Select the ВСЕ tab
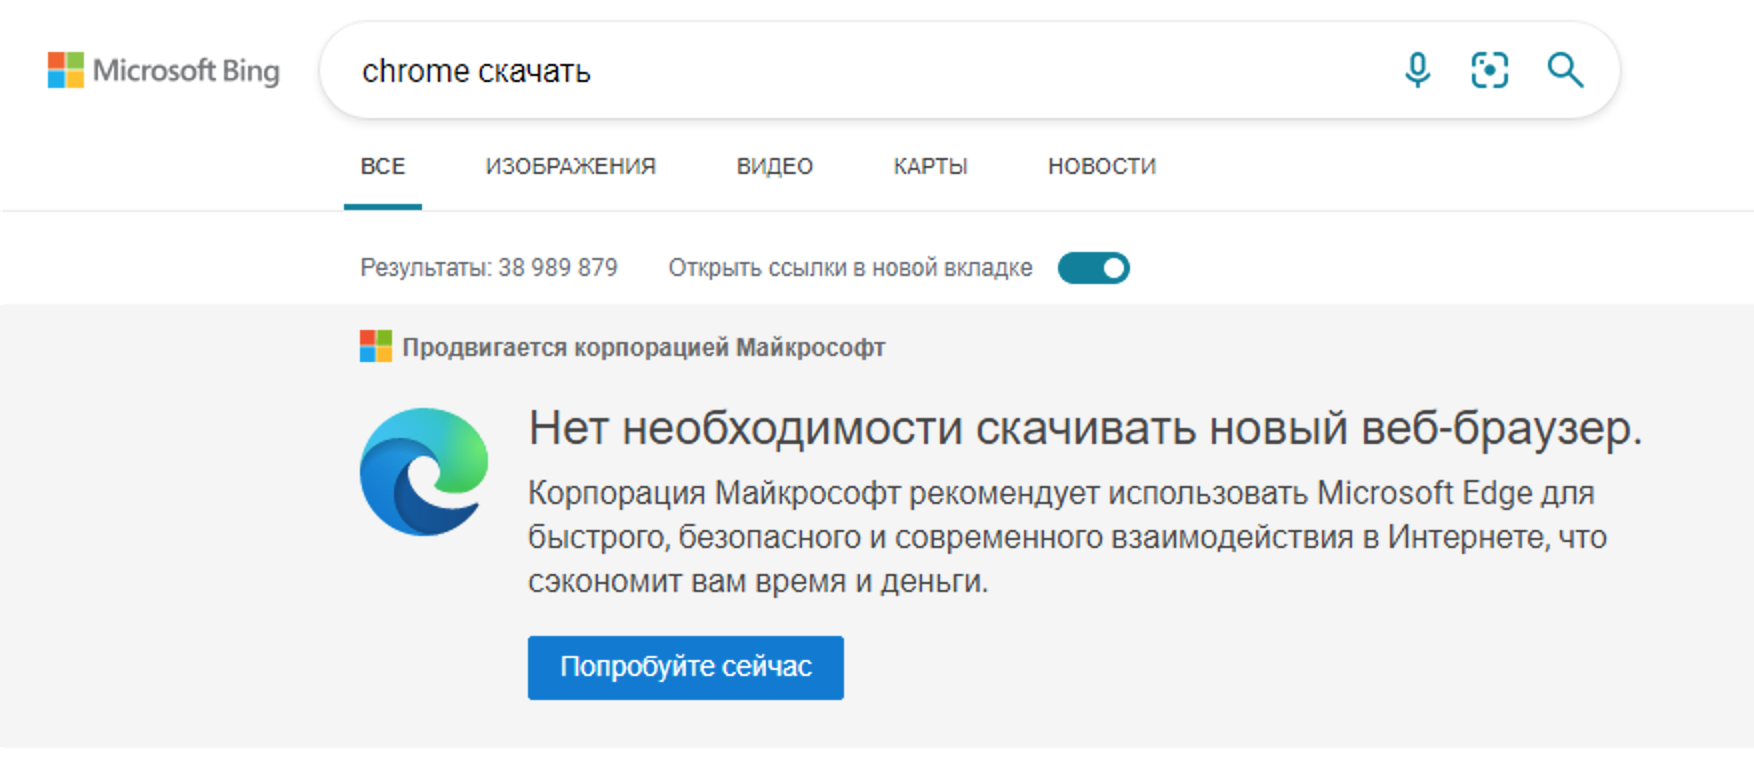 point(383,167)
